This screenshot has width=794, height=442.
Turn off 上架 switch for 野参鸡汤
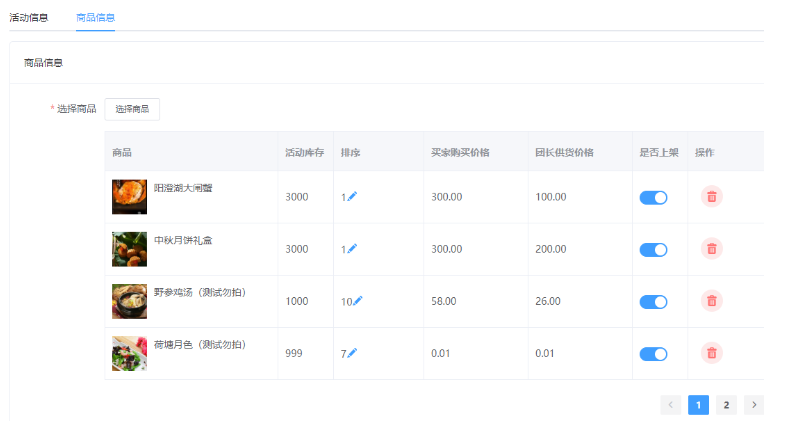point(653,302)
